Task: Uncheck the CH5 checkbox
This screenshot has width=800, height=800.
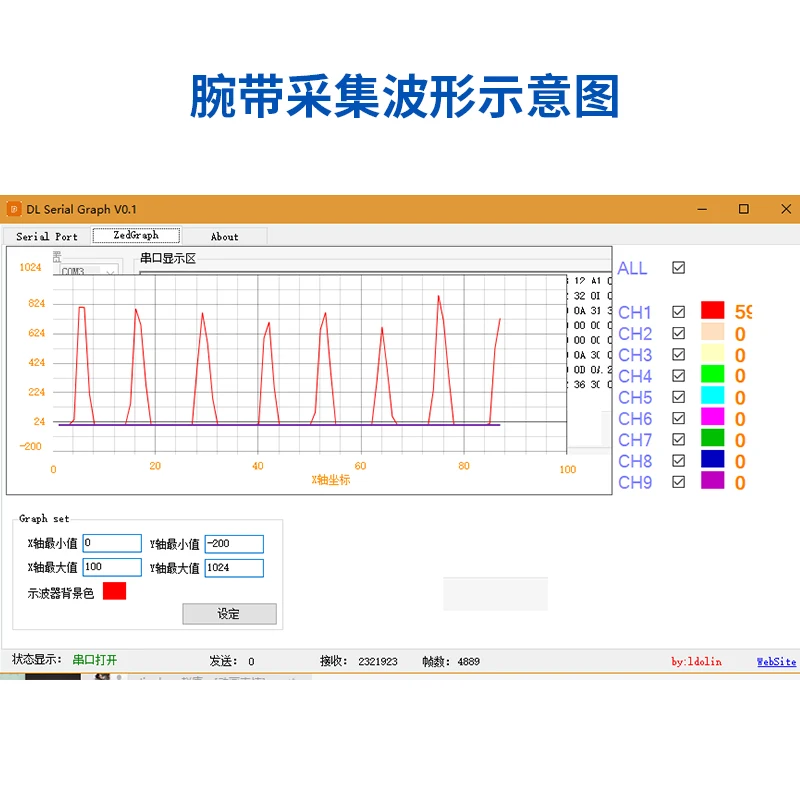Action: point(679,397)
